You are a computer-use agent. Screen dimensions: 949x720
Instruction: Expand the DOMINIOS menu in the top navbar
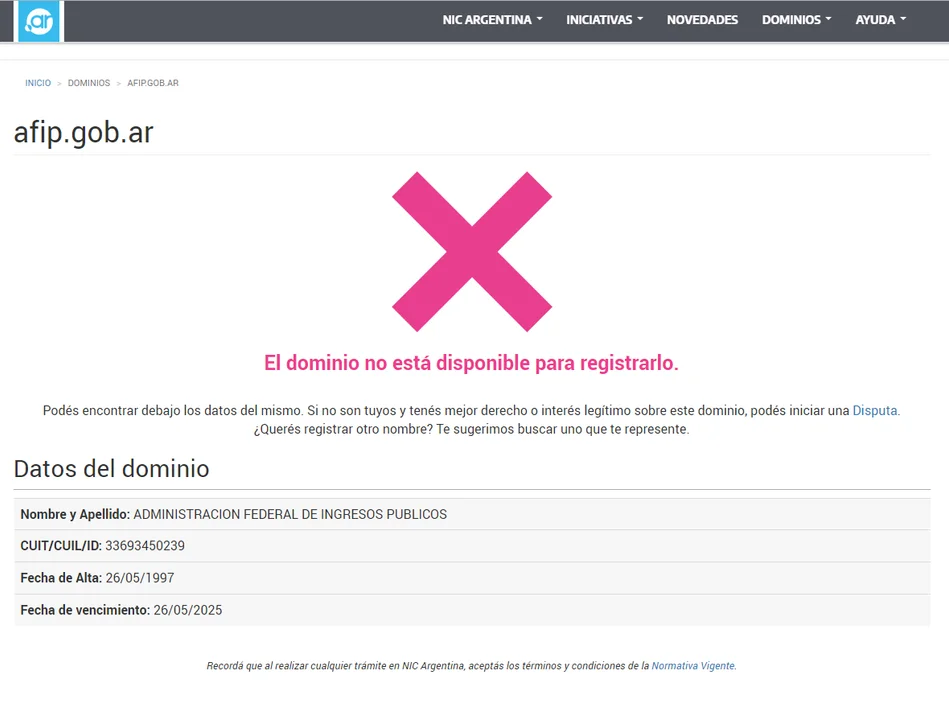pyautogui.click(x=796, y=20)
